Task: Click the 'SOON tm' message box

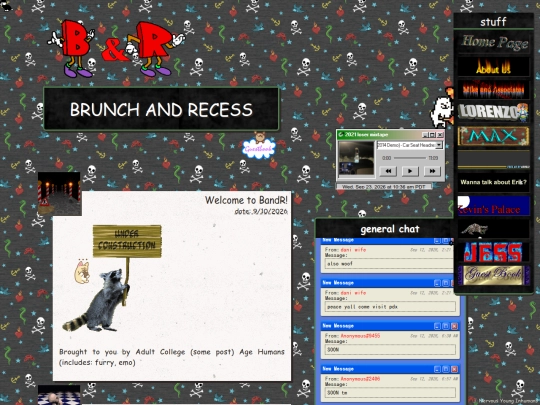Action: (x=390, y=393)
